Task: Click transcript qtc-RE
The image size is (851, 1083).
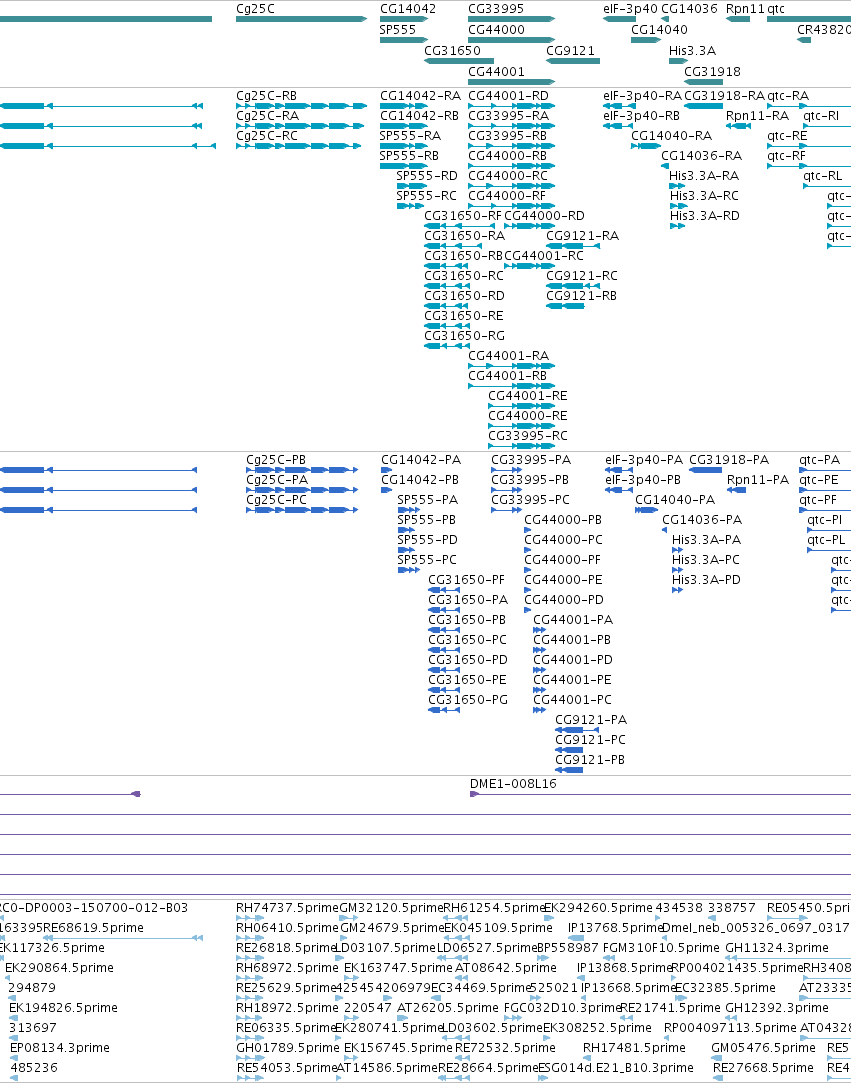Action: pos(787,135)
